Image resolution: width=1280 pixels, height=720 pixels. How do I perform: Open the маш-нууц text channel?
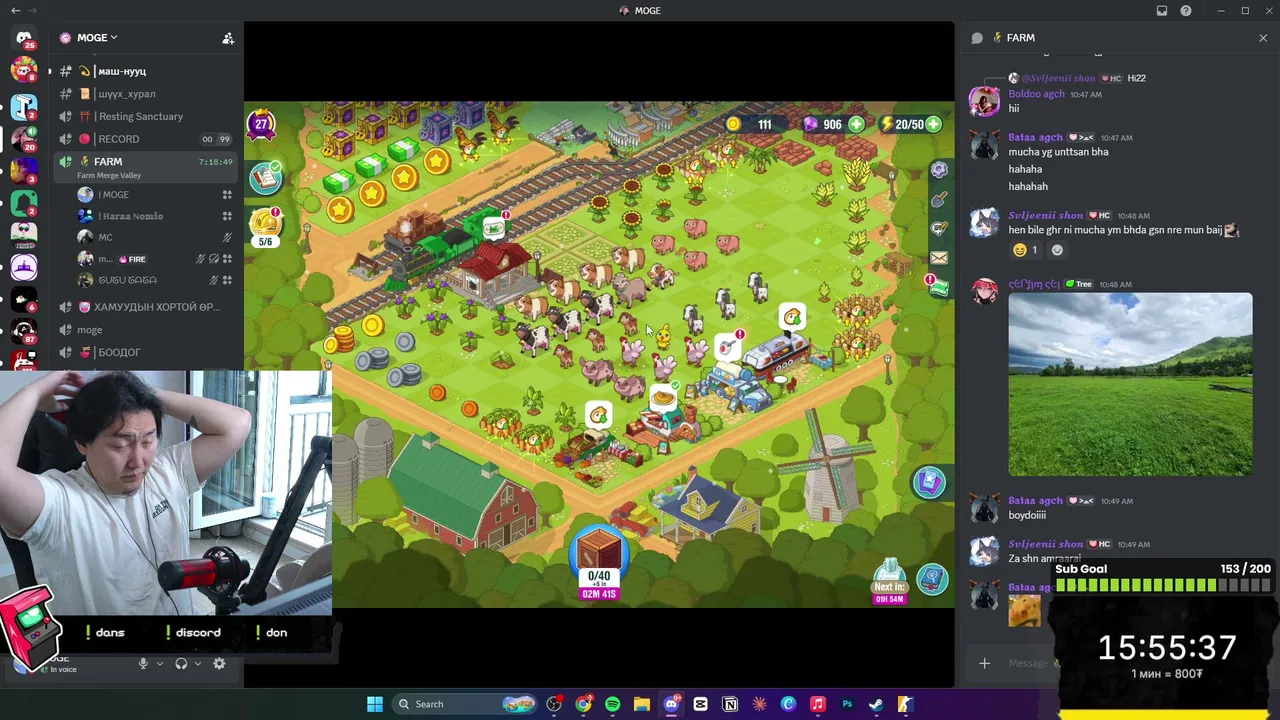click(x=146, y=71)
